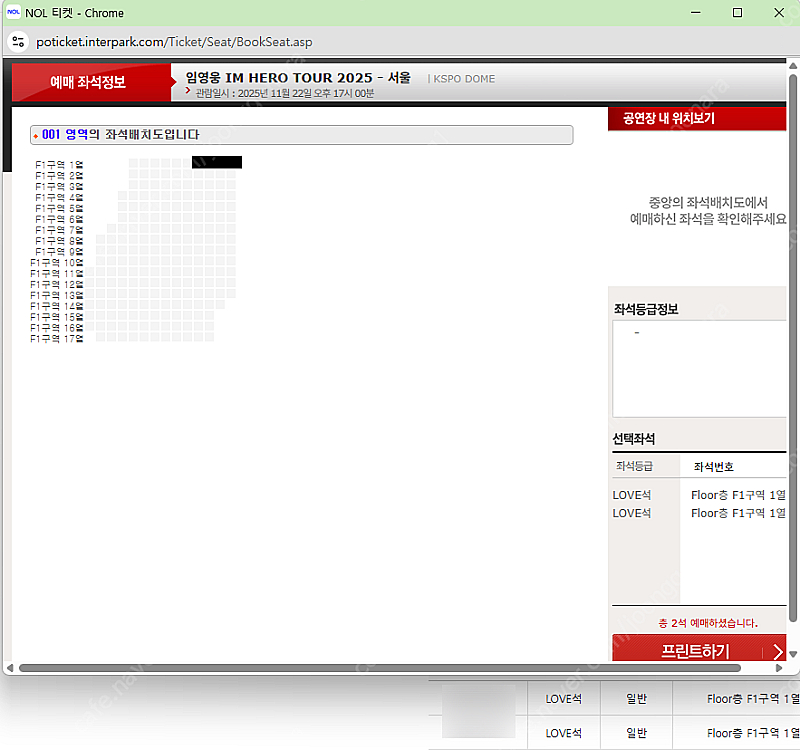
Task: Click the scroll right arrow of horizontal scrollbar
Action: [x=779, y=668]
